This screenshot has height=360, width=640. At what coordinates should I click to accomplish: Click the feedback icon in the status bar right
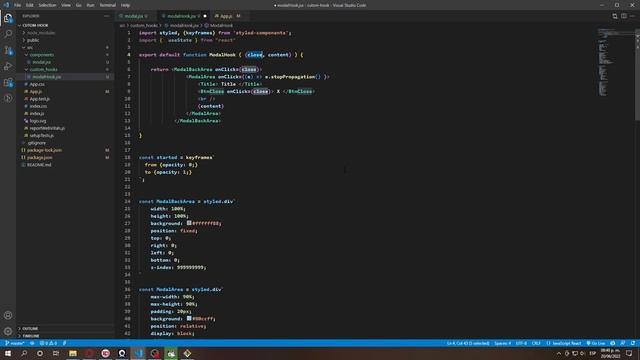(622, 343)
